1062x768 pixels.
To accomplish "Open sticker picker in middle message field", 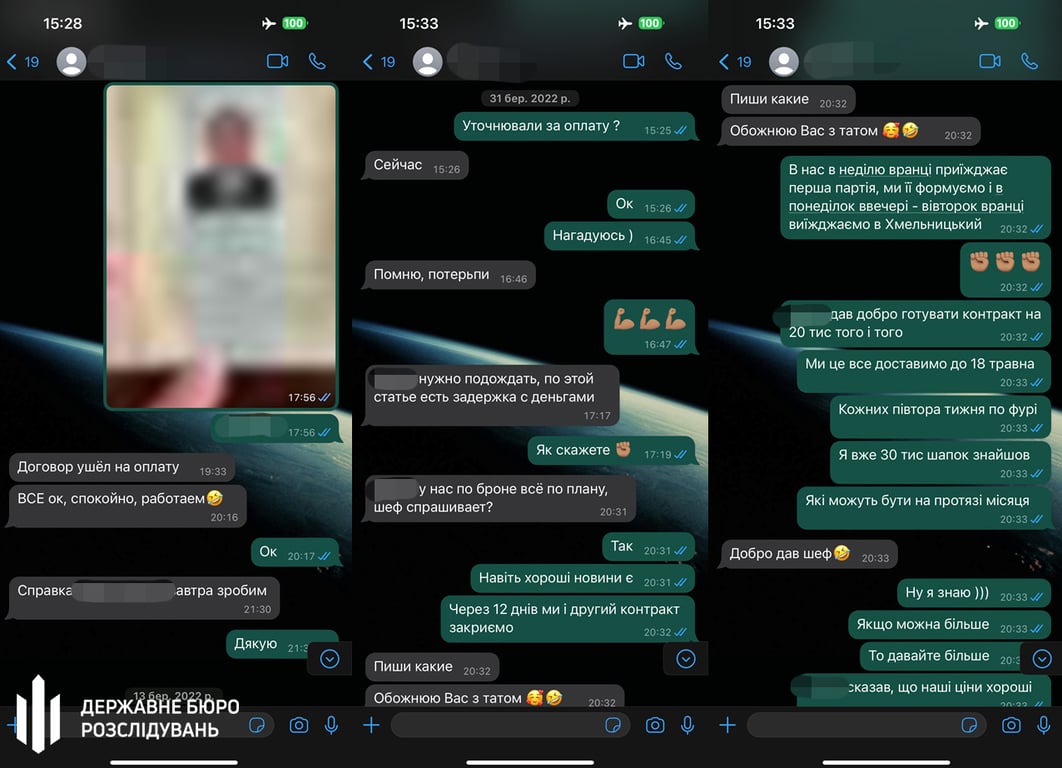I will click(613, 725).
